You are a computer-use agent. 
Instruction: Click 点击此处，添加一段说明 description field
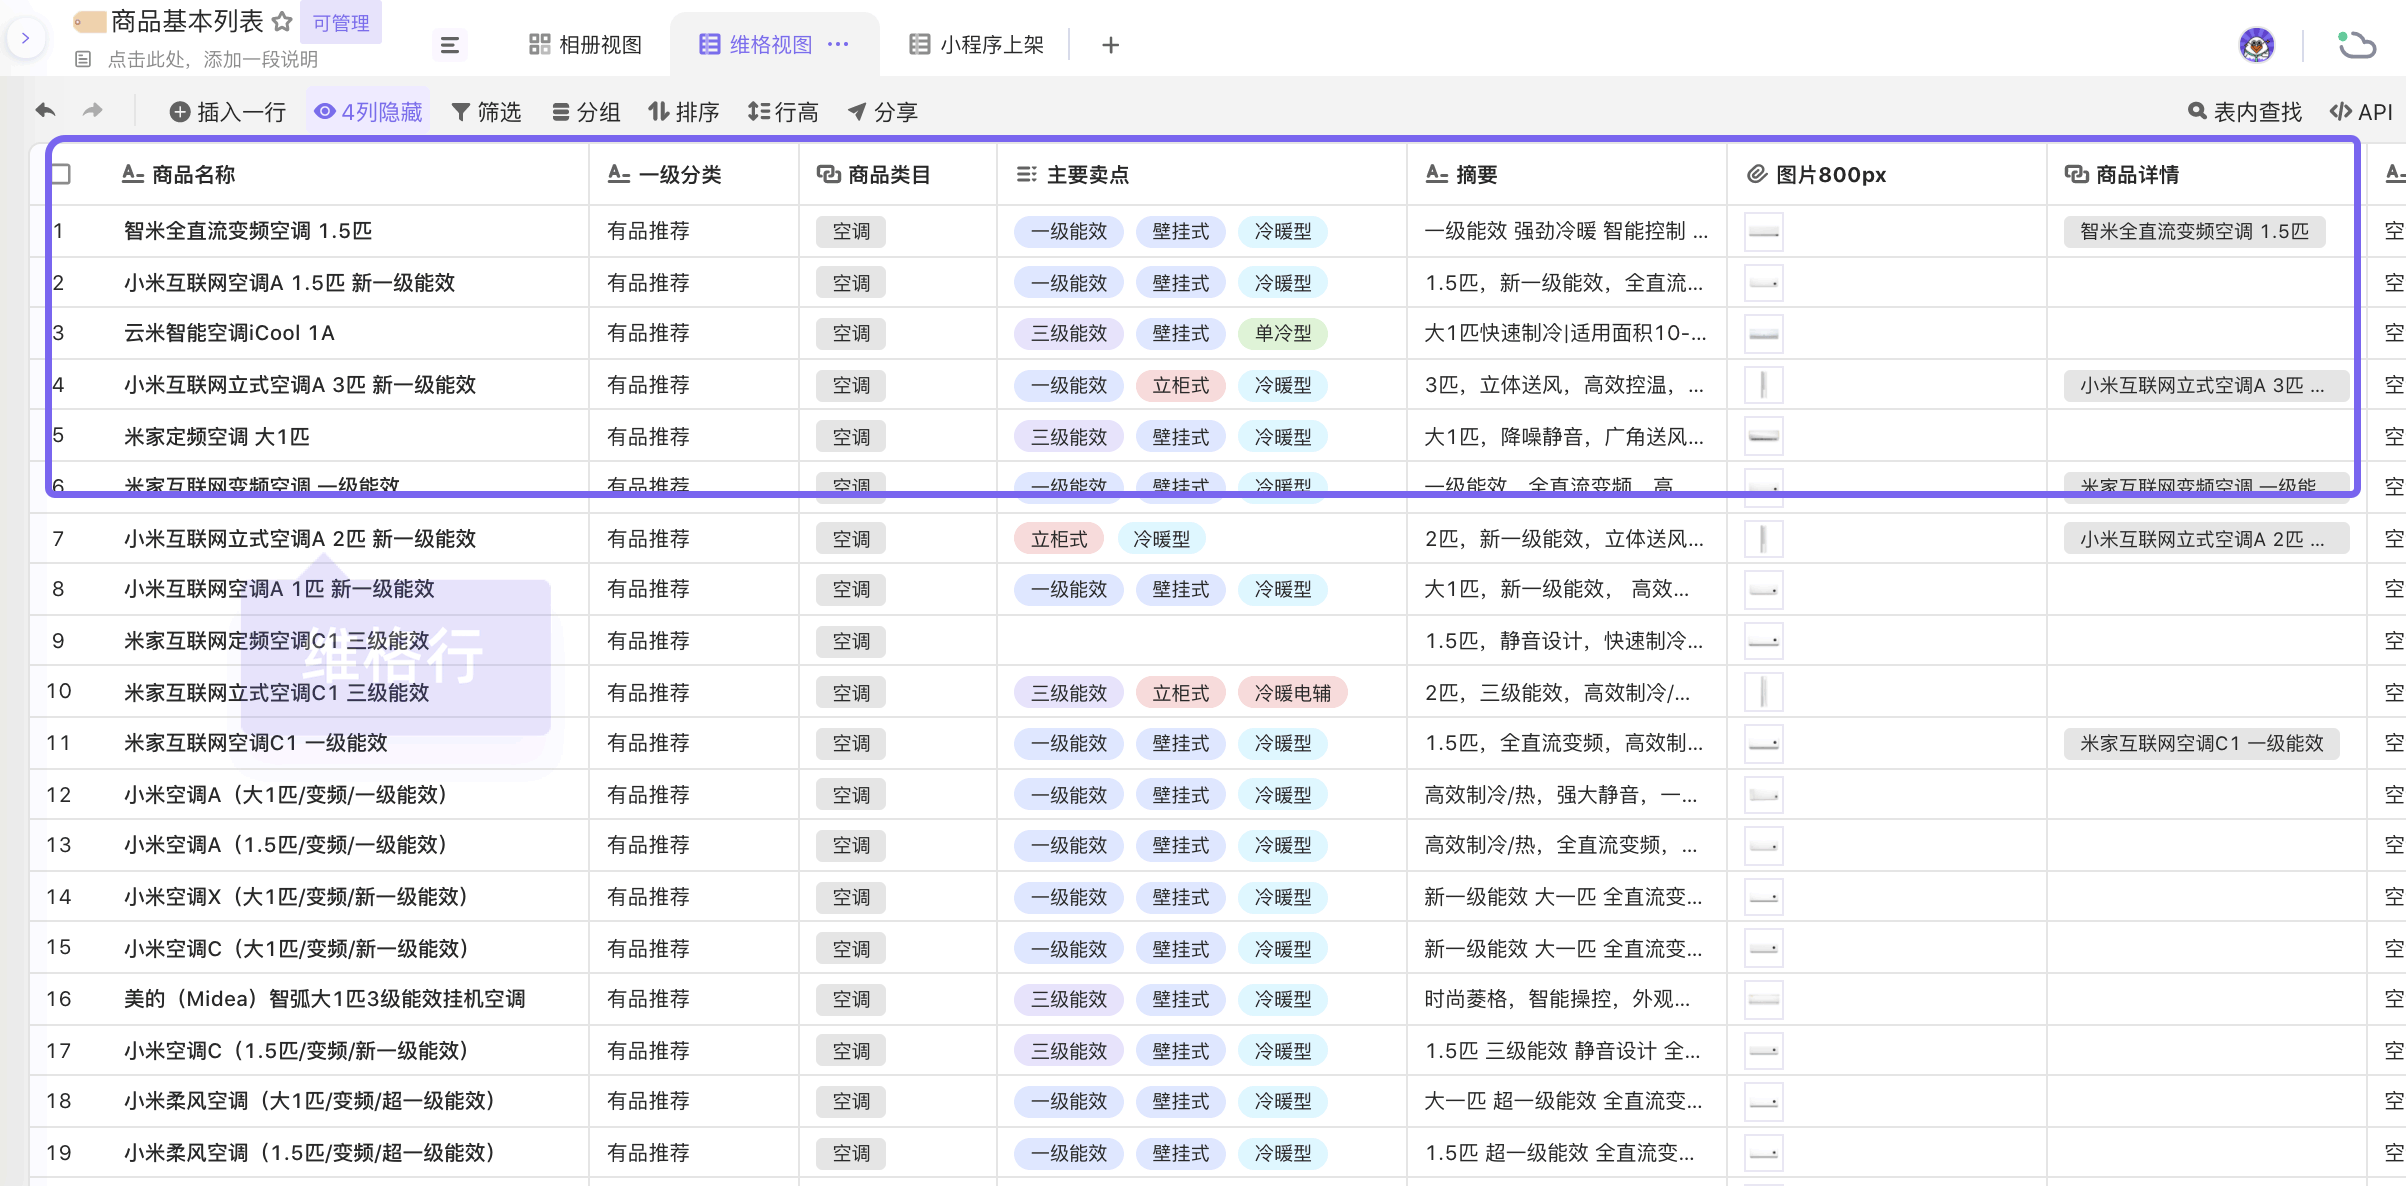coord(212,60)
